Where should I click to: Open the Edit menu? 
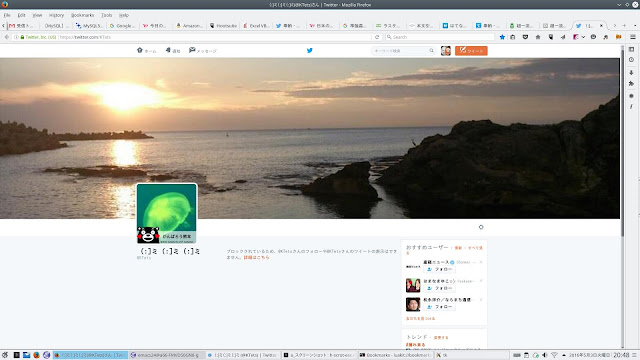tap(21, 15)
